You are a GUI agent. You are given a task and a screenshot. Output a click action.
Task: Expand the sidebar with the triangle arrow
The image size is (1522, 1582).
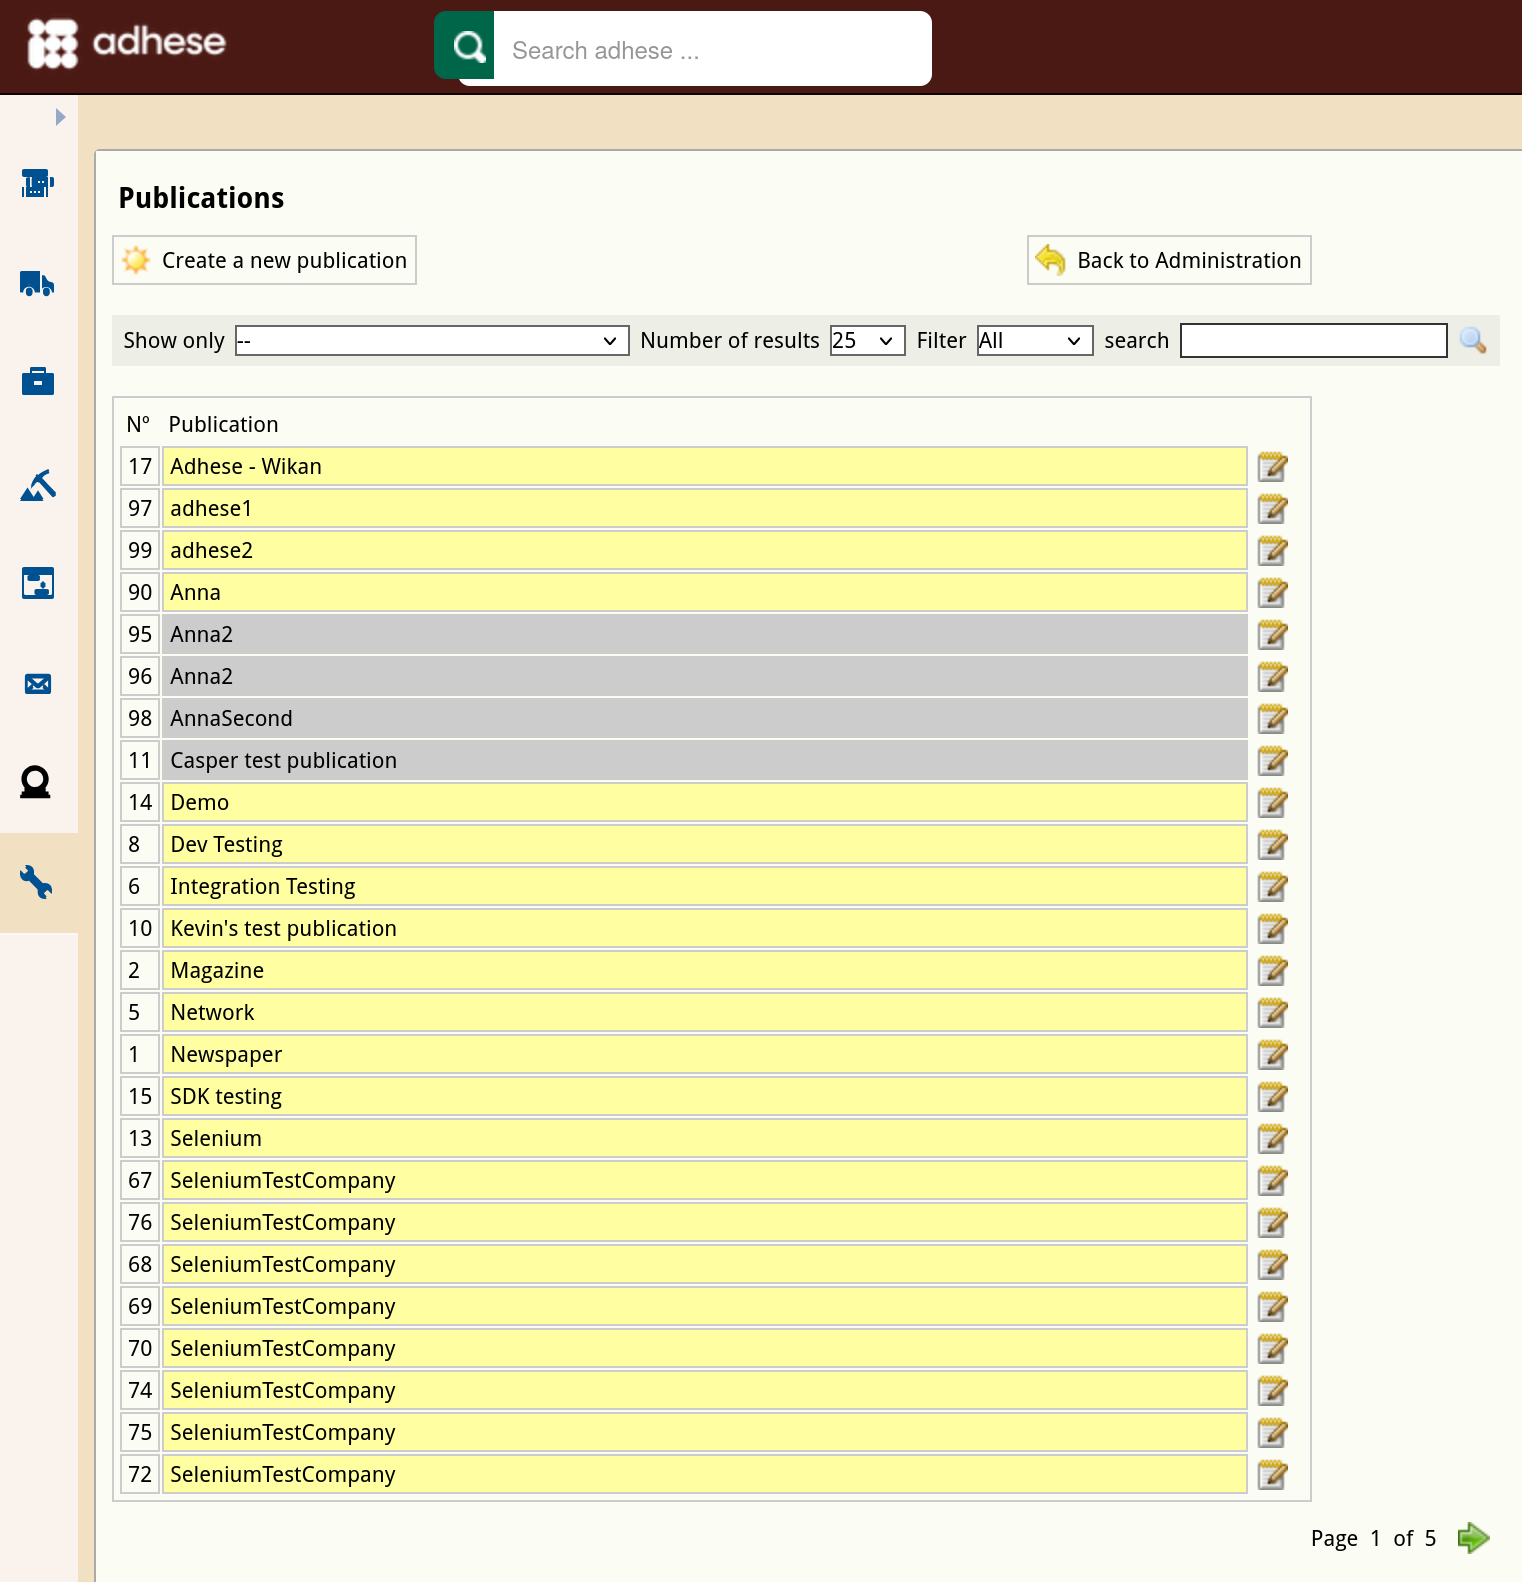click(60, 117)
